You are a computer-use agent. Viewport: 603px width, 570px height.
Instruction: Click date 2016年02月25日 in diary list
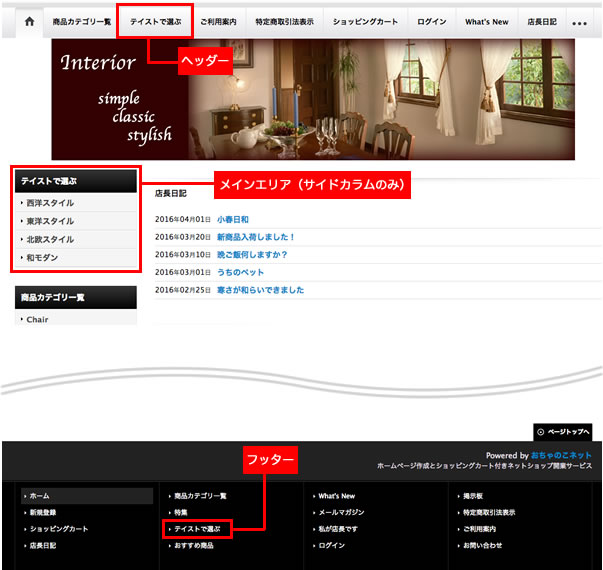pyautogui.click(x=183, y=290)
